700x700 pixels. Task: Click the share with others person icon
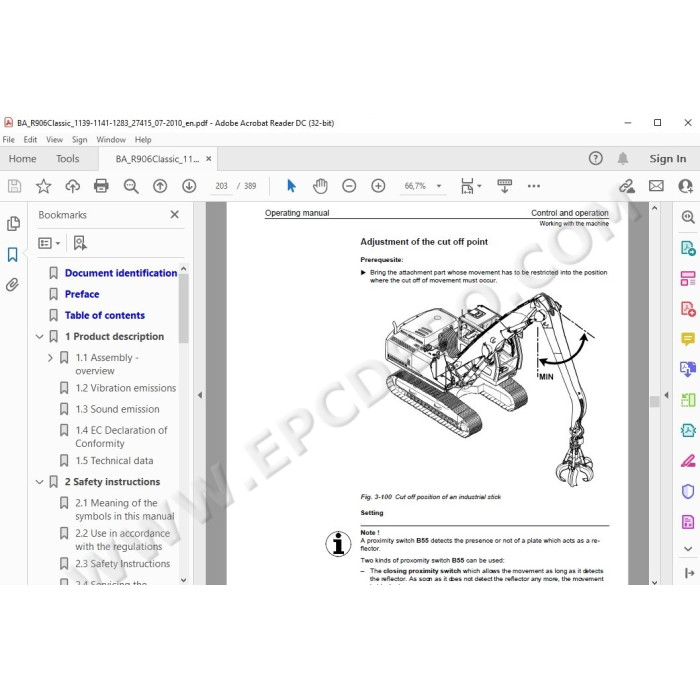(x=685, y=186)
